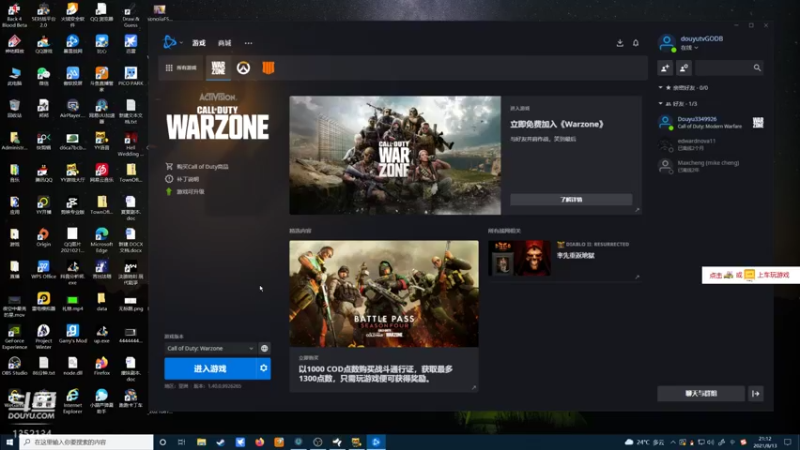Screen dimensions: 800x450
Task: Open PICO PARK desktop shortcut
Action: coord(131,76)
